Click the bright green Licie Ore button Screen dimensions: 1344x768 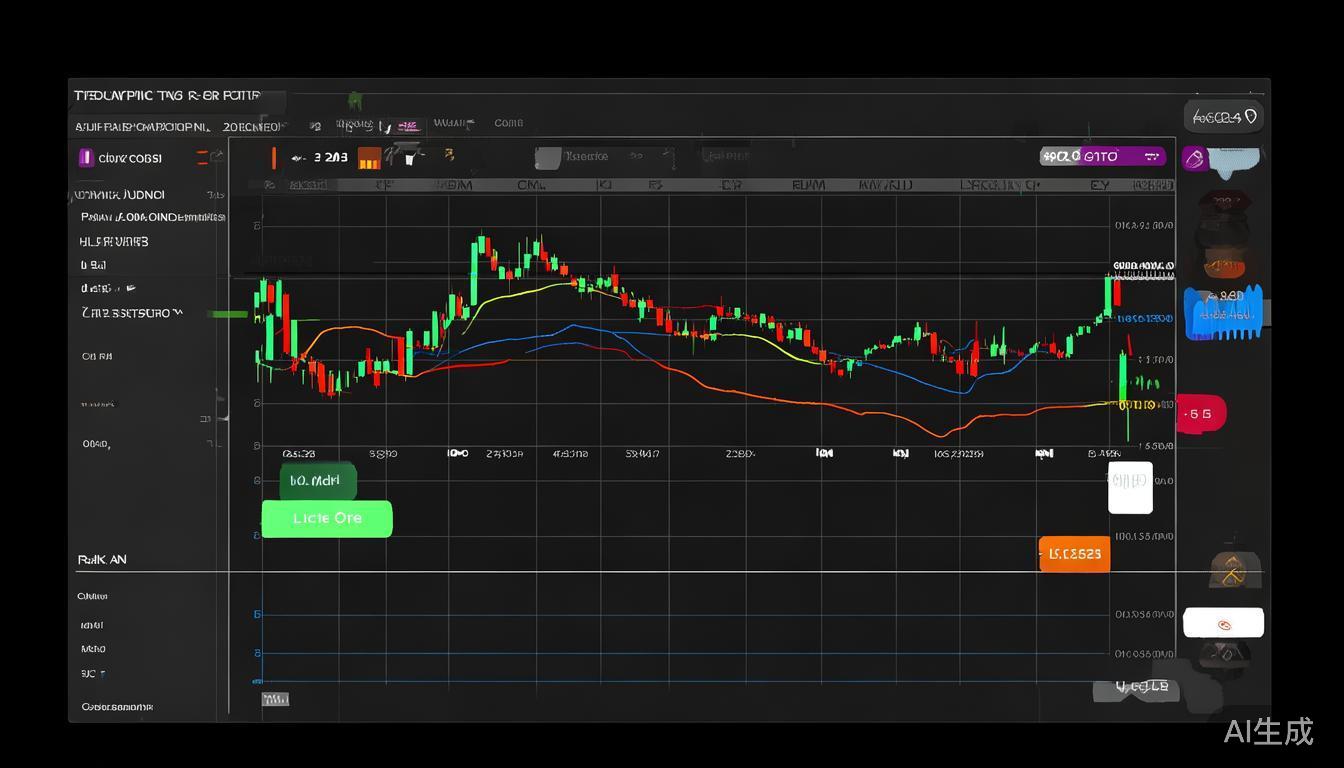(327, 519)
